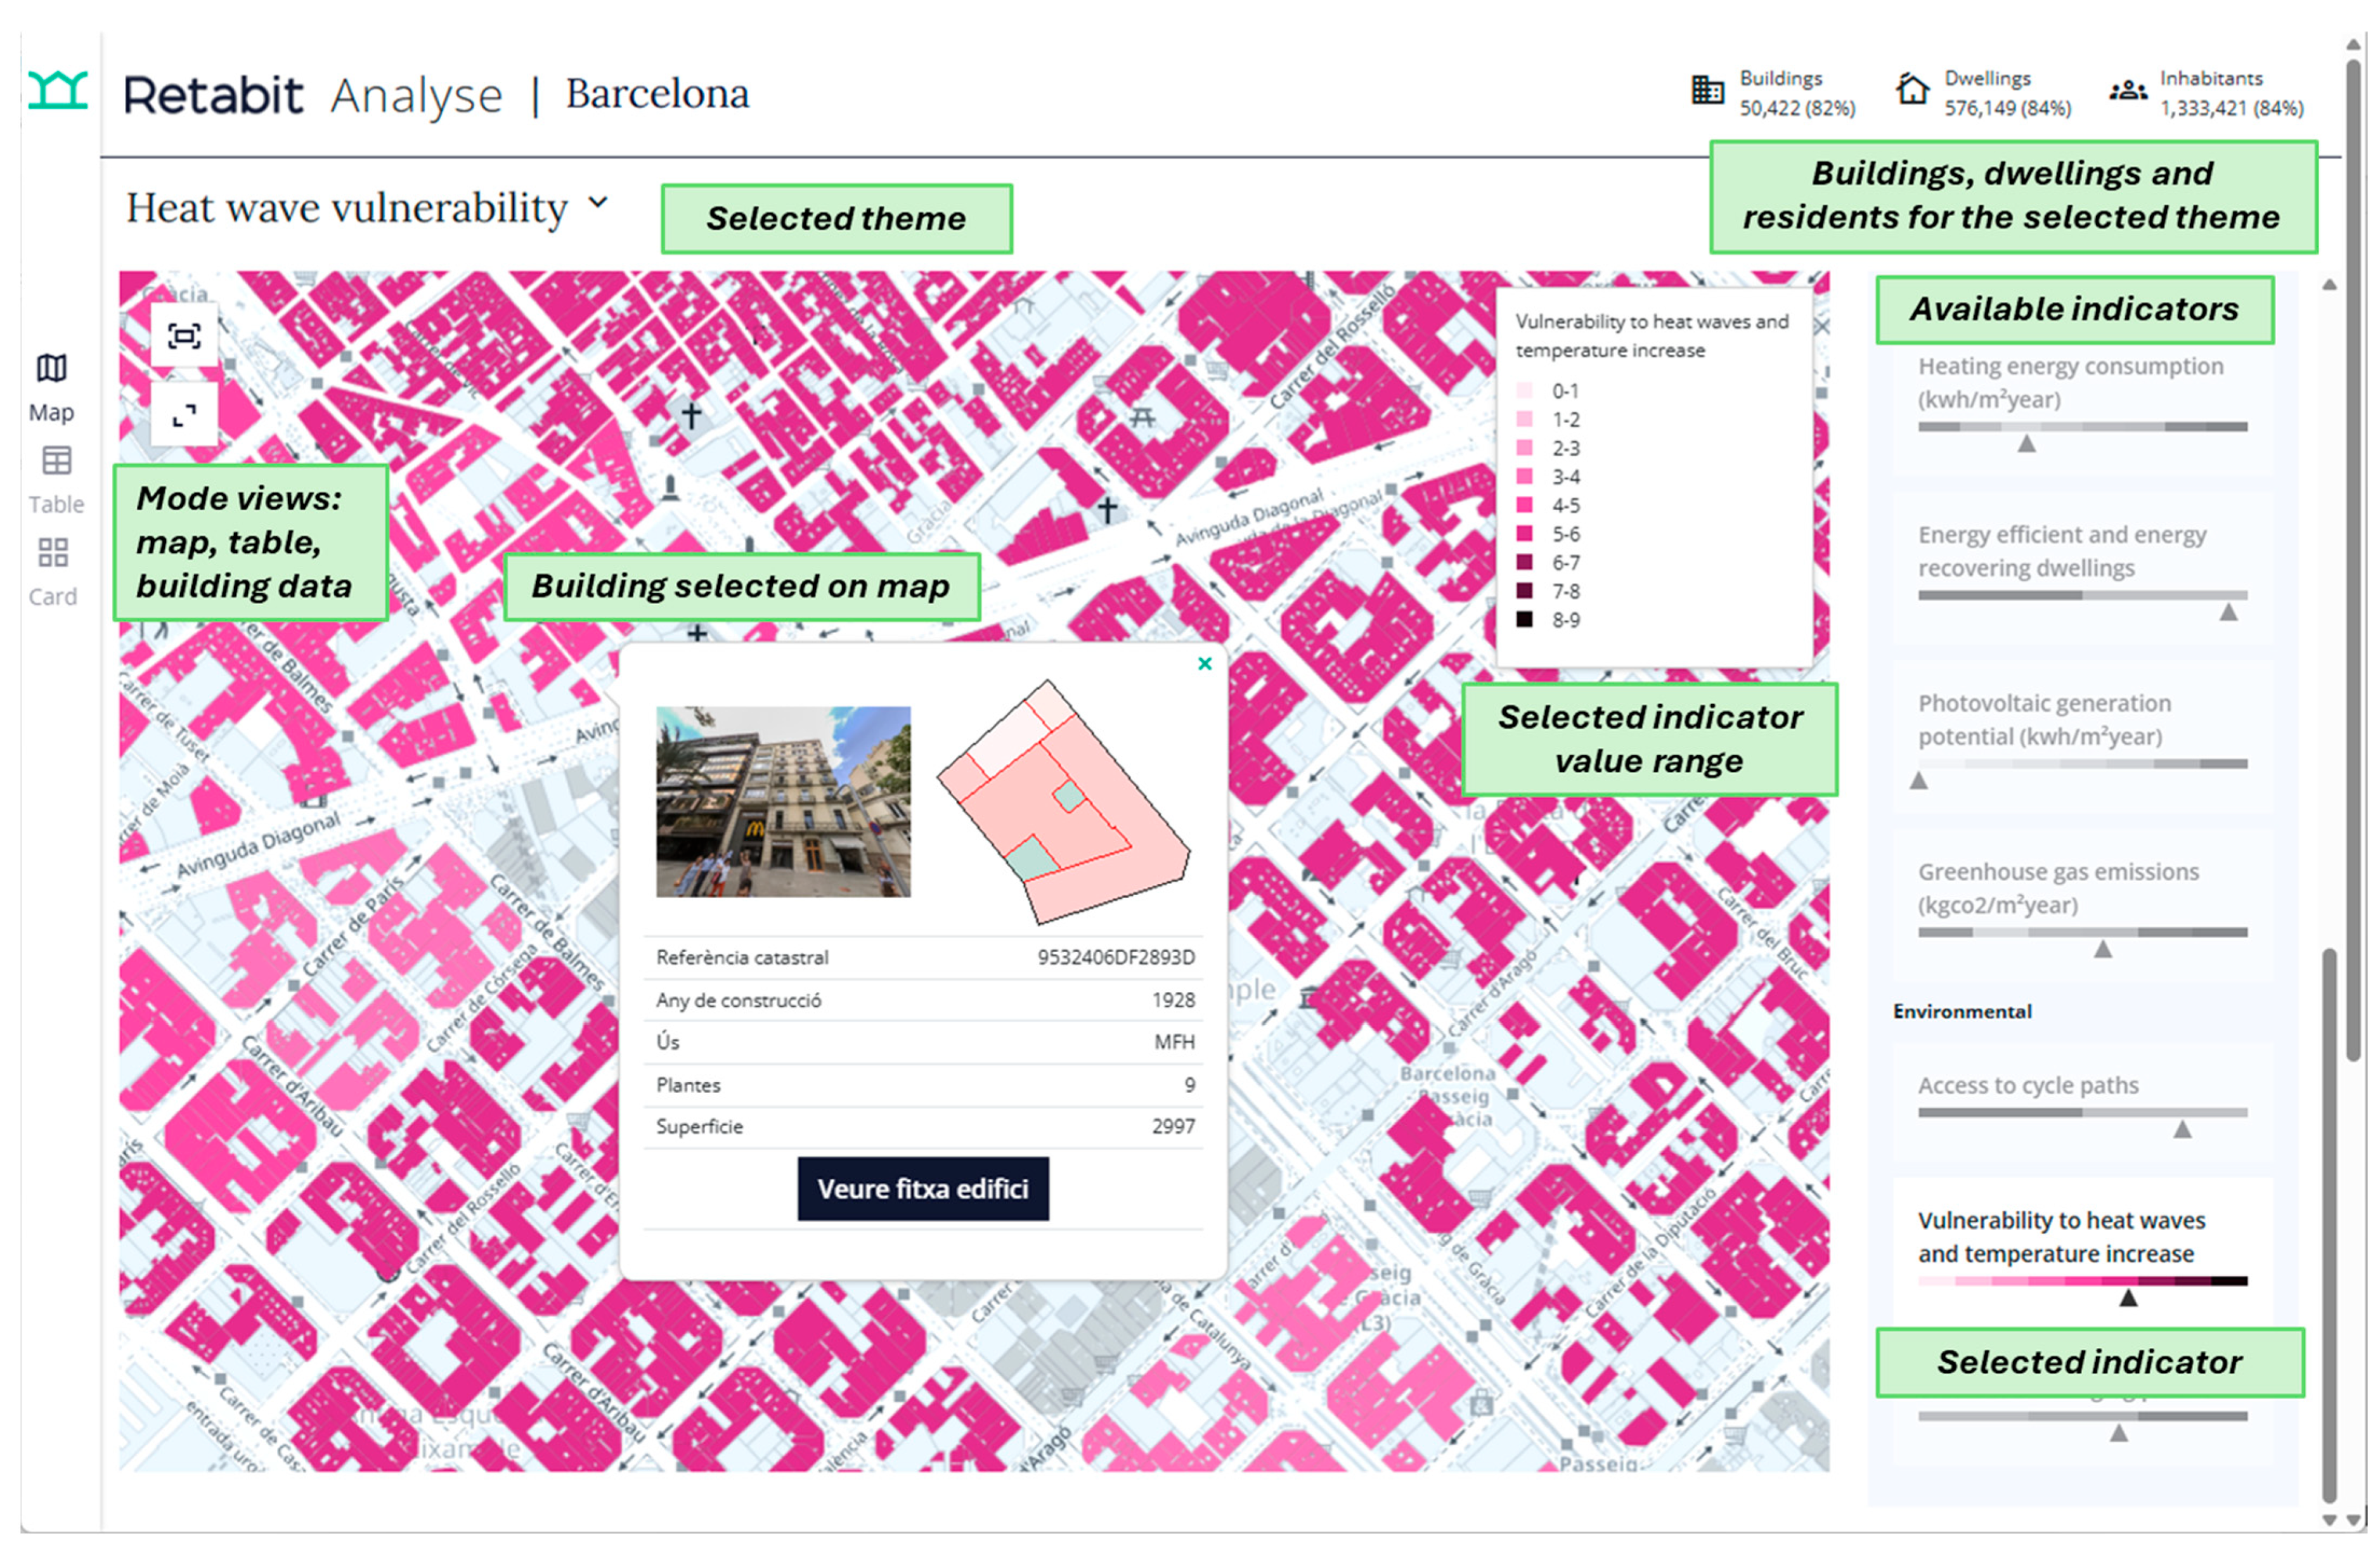Click the Veure fitxa edifici button
Screen dimensions: 2380x1549
[x=923, y=1189]
